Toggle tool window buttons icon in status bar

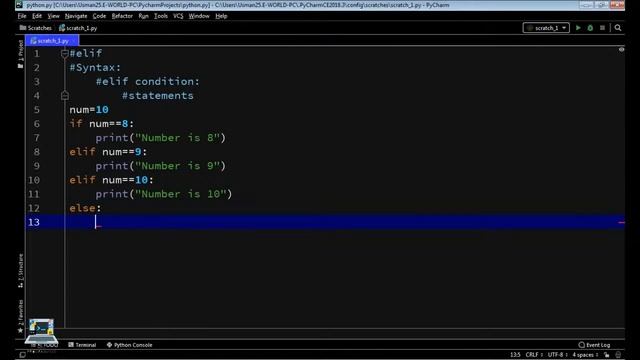tap(22, 355)
